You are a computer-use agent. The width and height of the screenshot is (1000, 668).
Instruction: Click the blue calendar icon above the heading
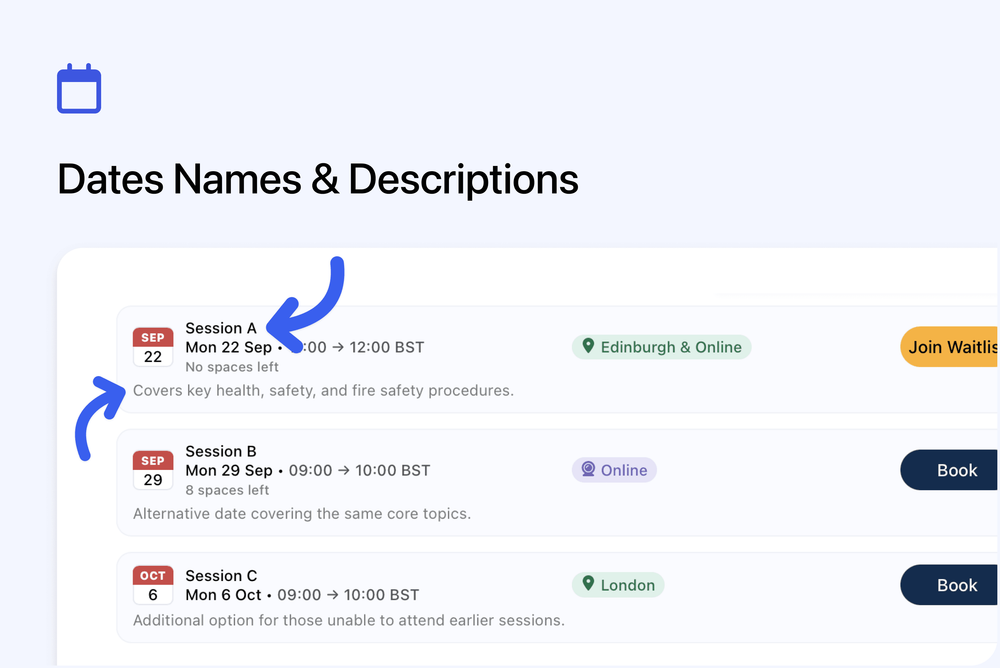click(x=79, y=89)
